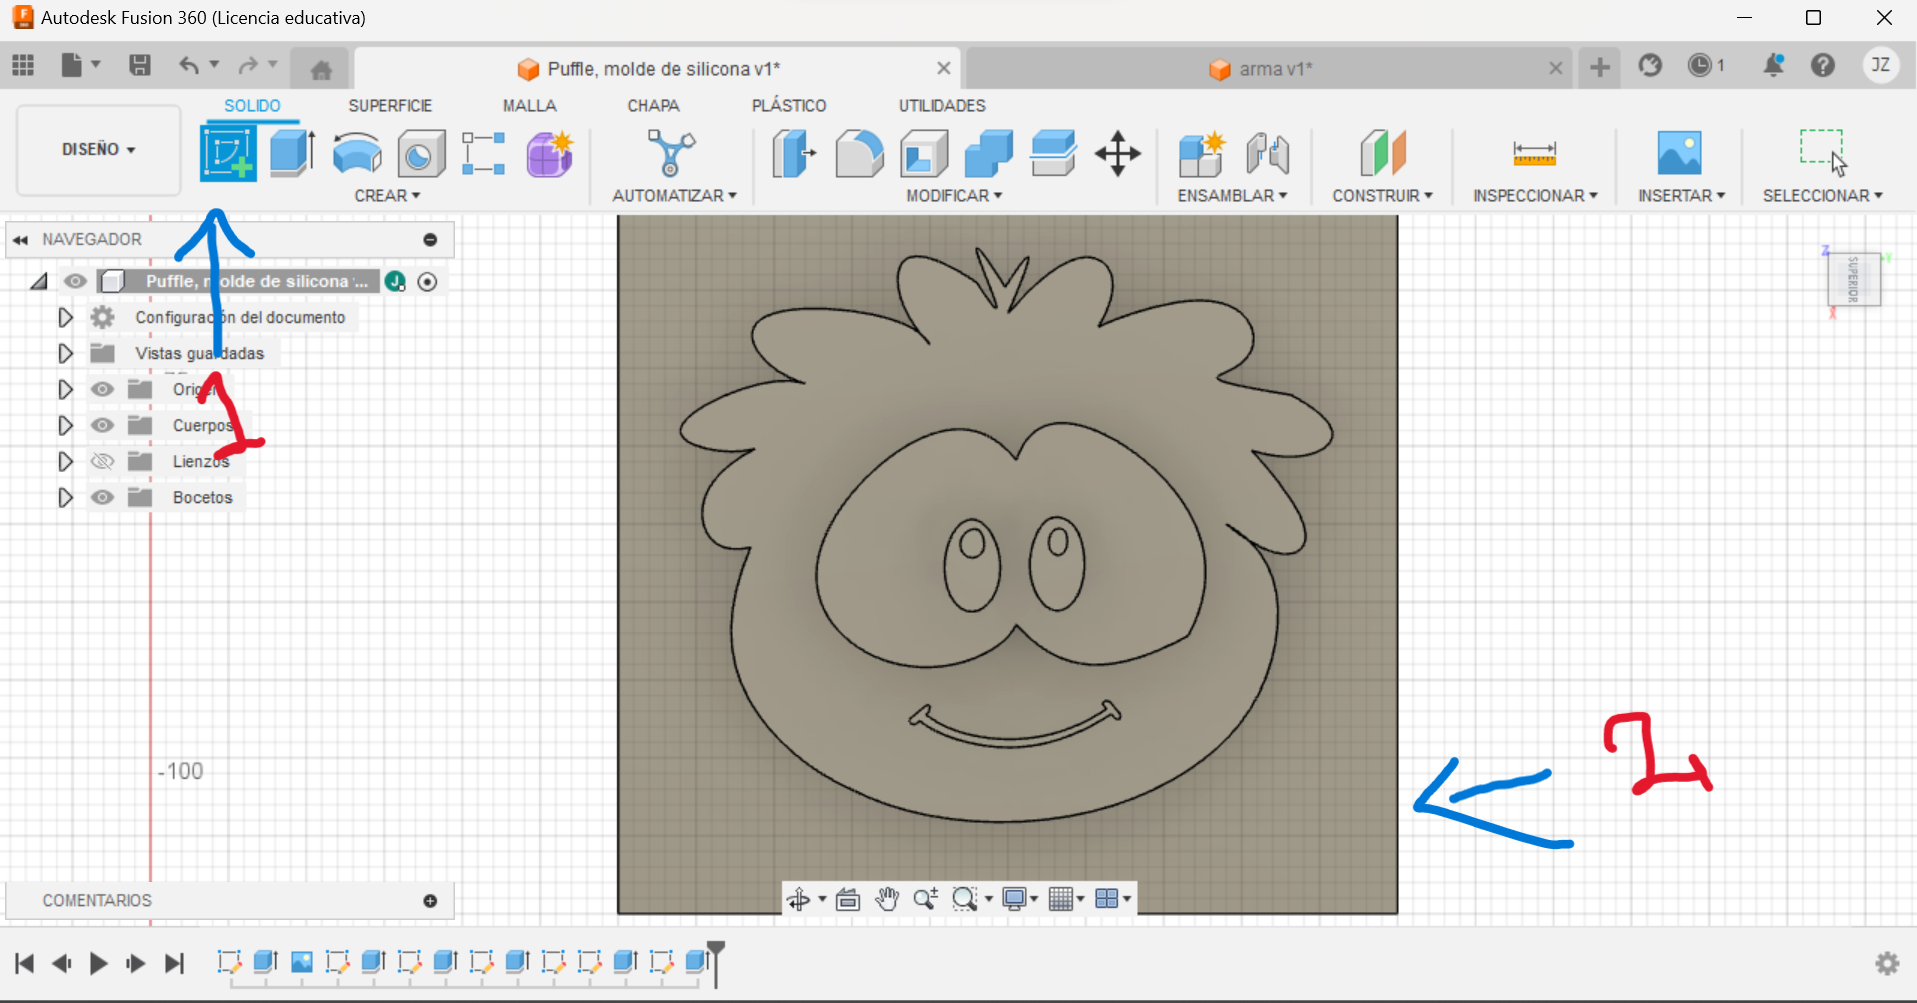Image resolution: width=1917 pixels, height=1003 pixels.
Task: Switch to the MALLA tab
Action: pyautogui.click(x=529, y=106)
